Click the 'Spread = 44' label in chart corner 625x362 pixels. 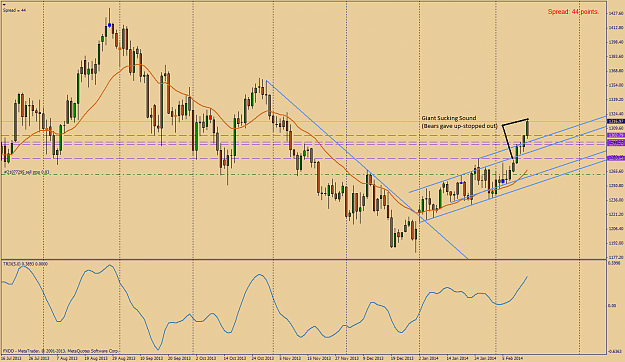[x=15, y=10]
